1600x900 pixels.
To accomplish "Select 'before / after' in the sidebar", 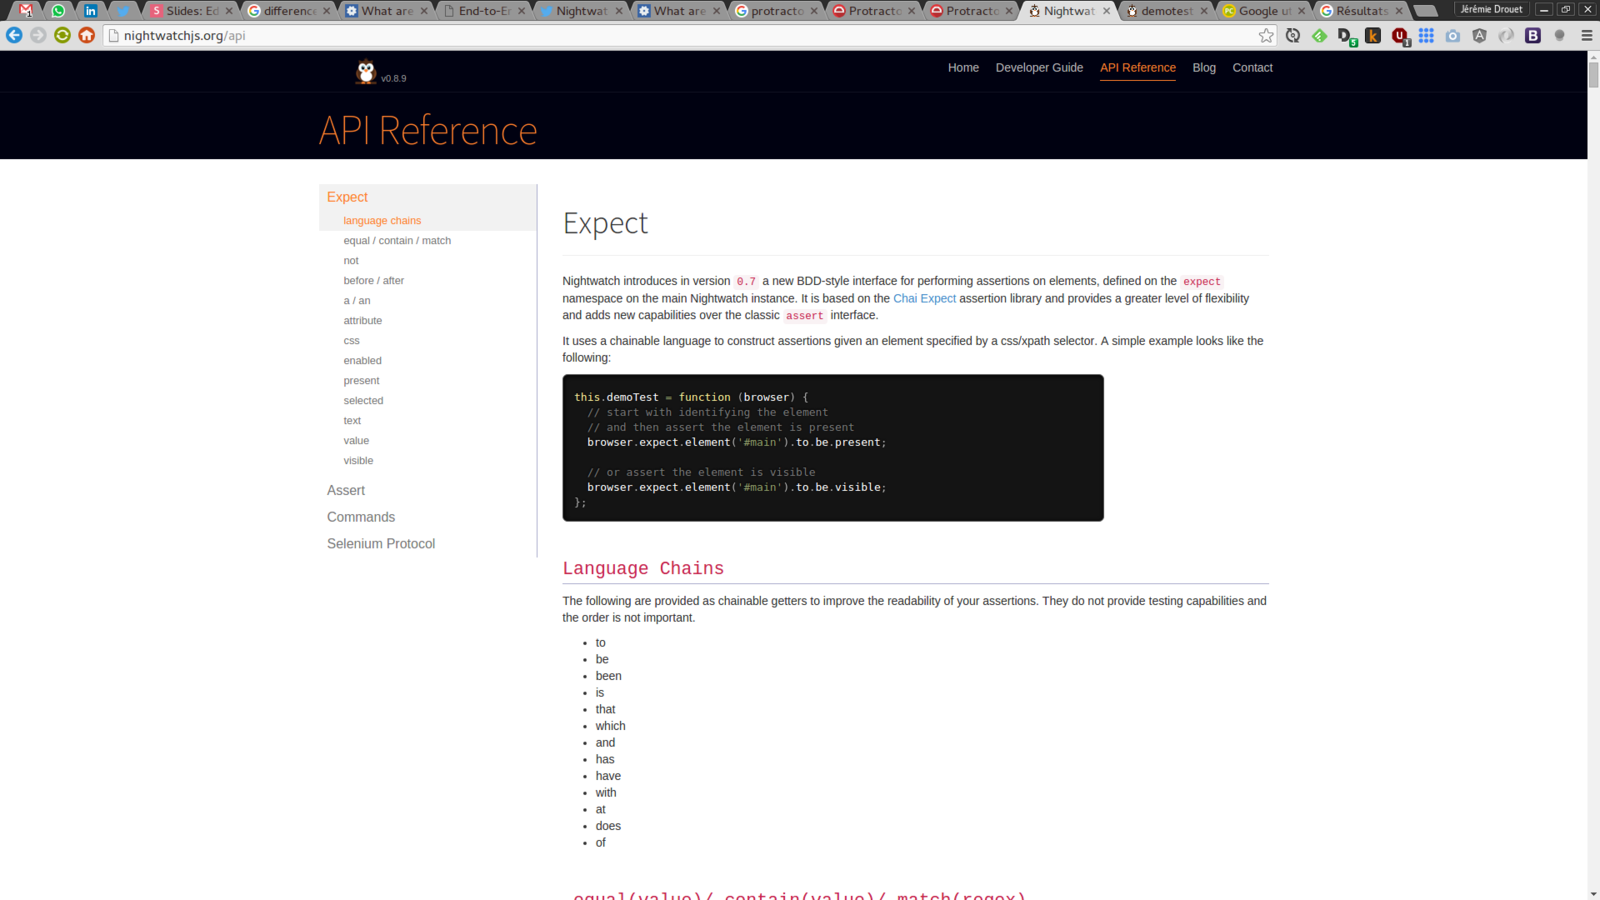I will pyautogui.click(x=374, y=280).
